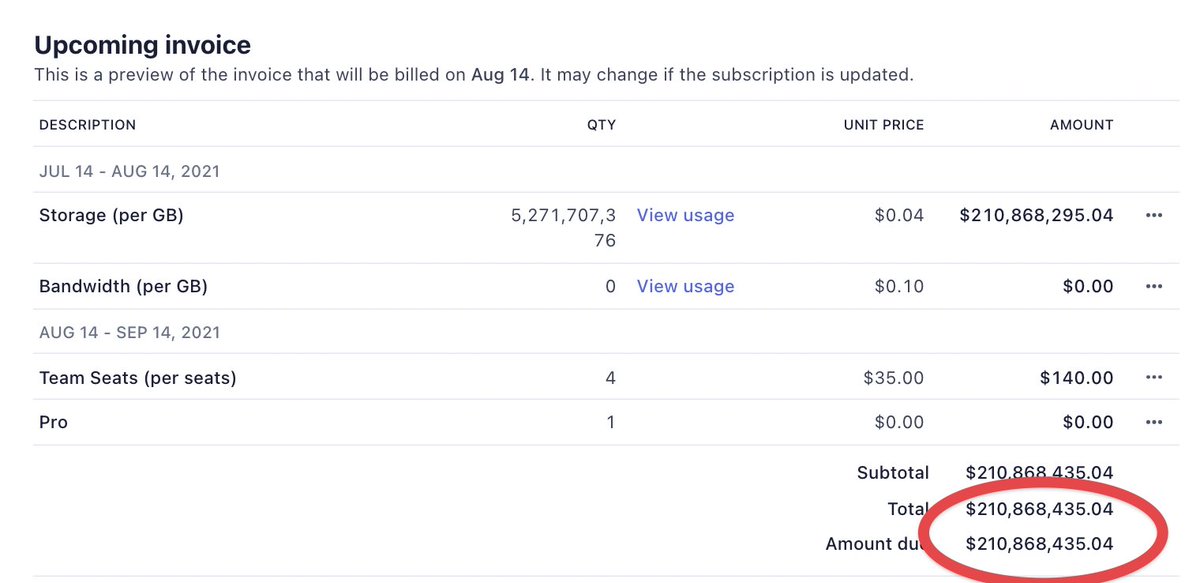Image resolution: width=1200 pixels, height=583 pixels.
Task: Click the $35.00 Team Seats unit price
Action: click(x=893, y=378)
